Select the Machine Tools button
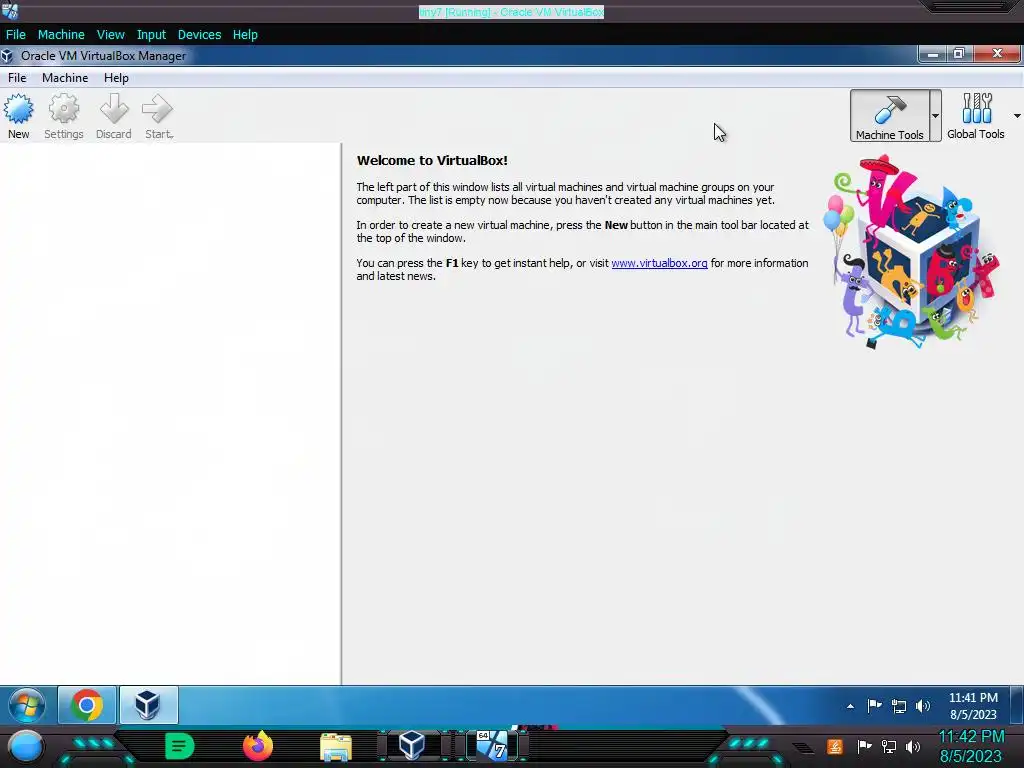 pyautogui.click(x=889, y=116)
